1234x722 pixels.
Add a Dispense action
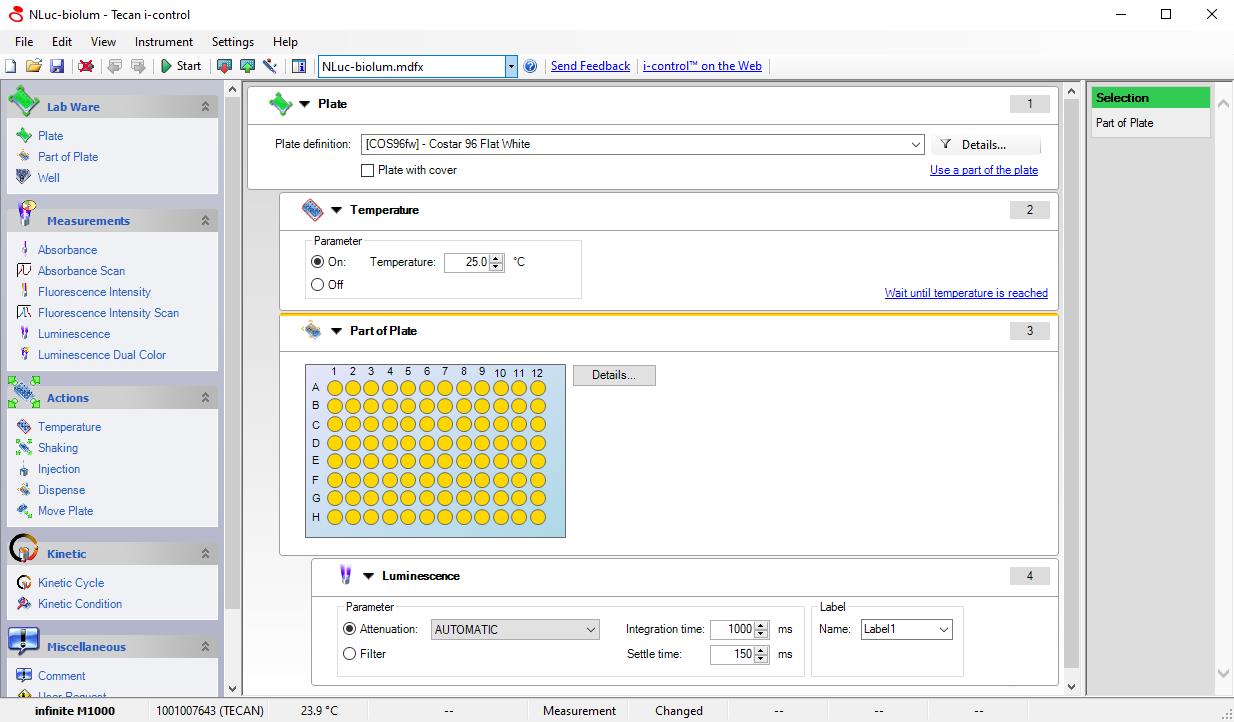point(61,490)
